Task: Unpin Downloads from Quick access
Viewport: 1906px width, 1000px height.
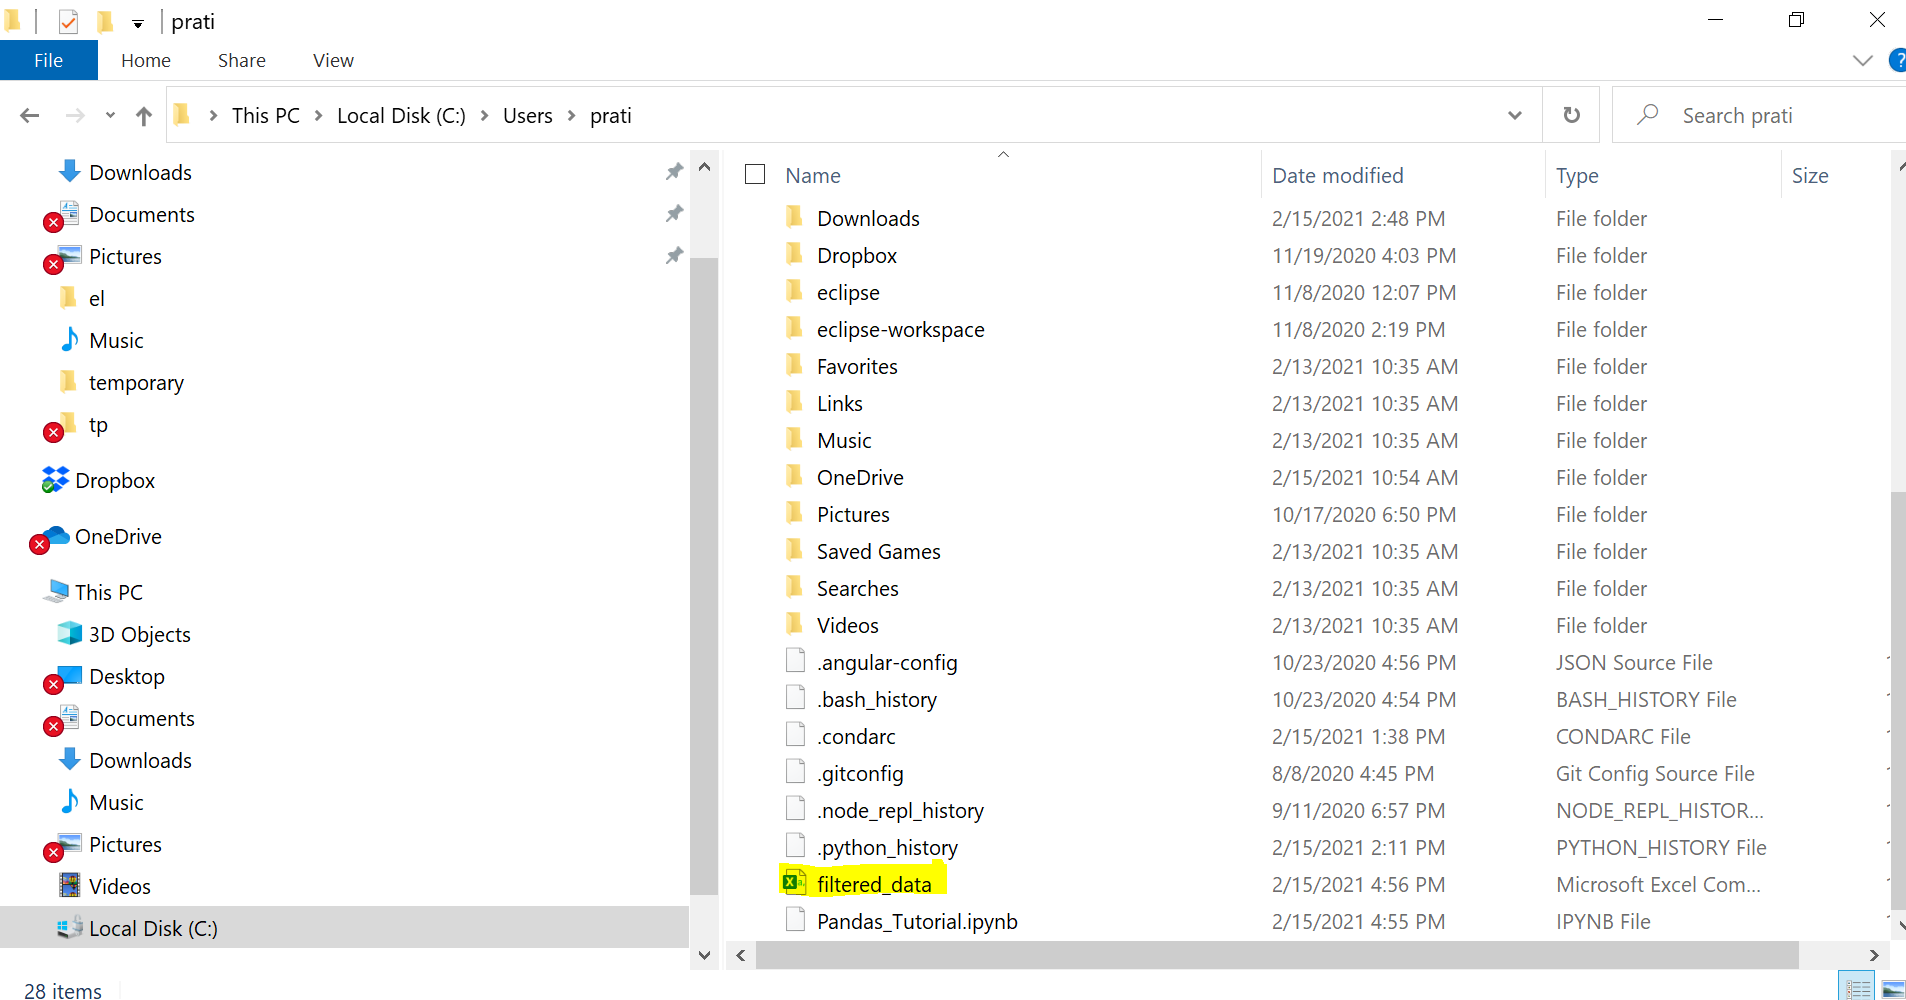Action: click(675, 172)
